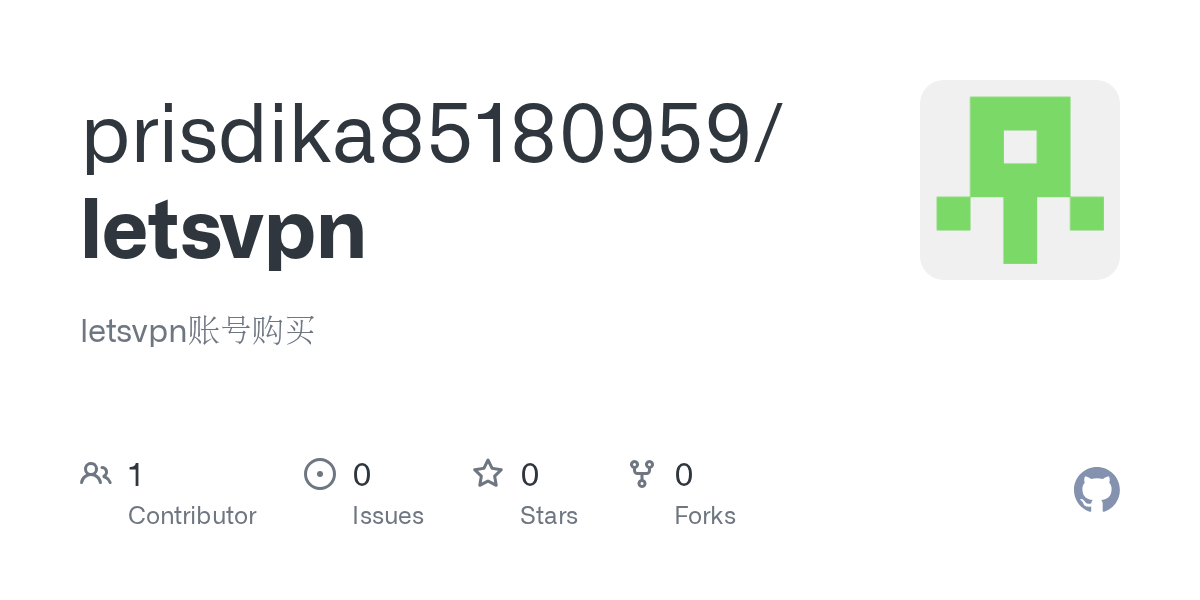Click the white square inside the identicon
This screenshot has width=1200, height=600.
point(1020,147)
